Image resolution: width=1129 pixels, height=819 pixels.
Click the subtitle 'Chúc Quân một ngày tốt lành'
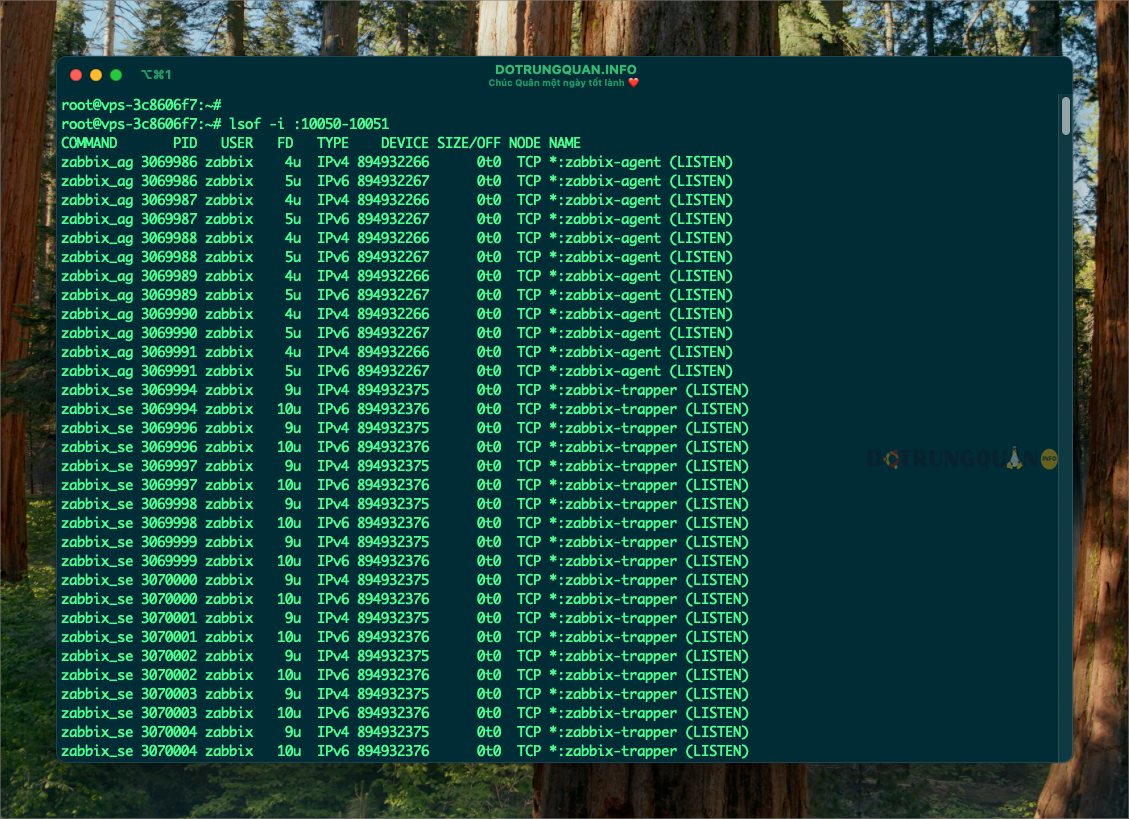[556, 83]
